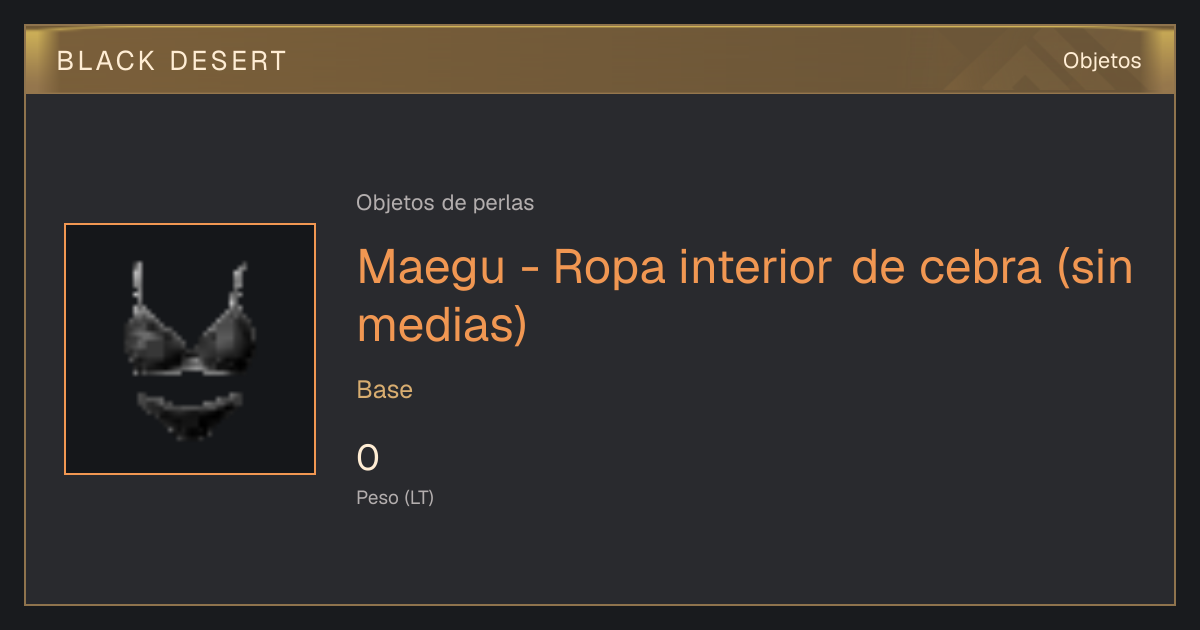Click the weight value 0
The width and height of the screenshot is (1200, 630).
coord(368,458)
